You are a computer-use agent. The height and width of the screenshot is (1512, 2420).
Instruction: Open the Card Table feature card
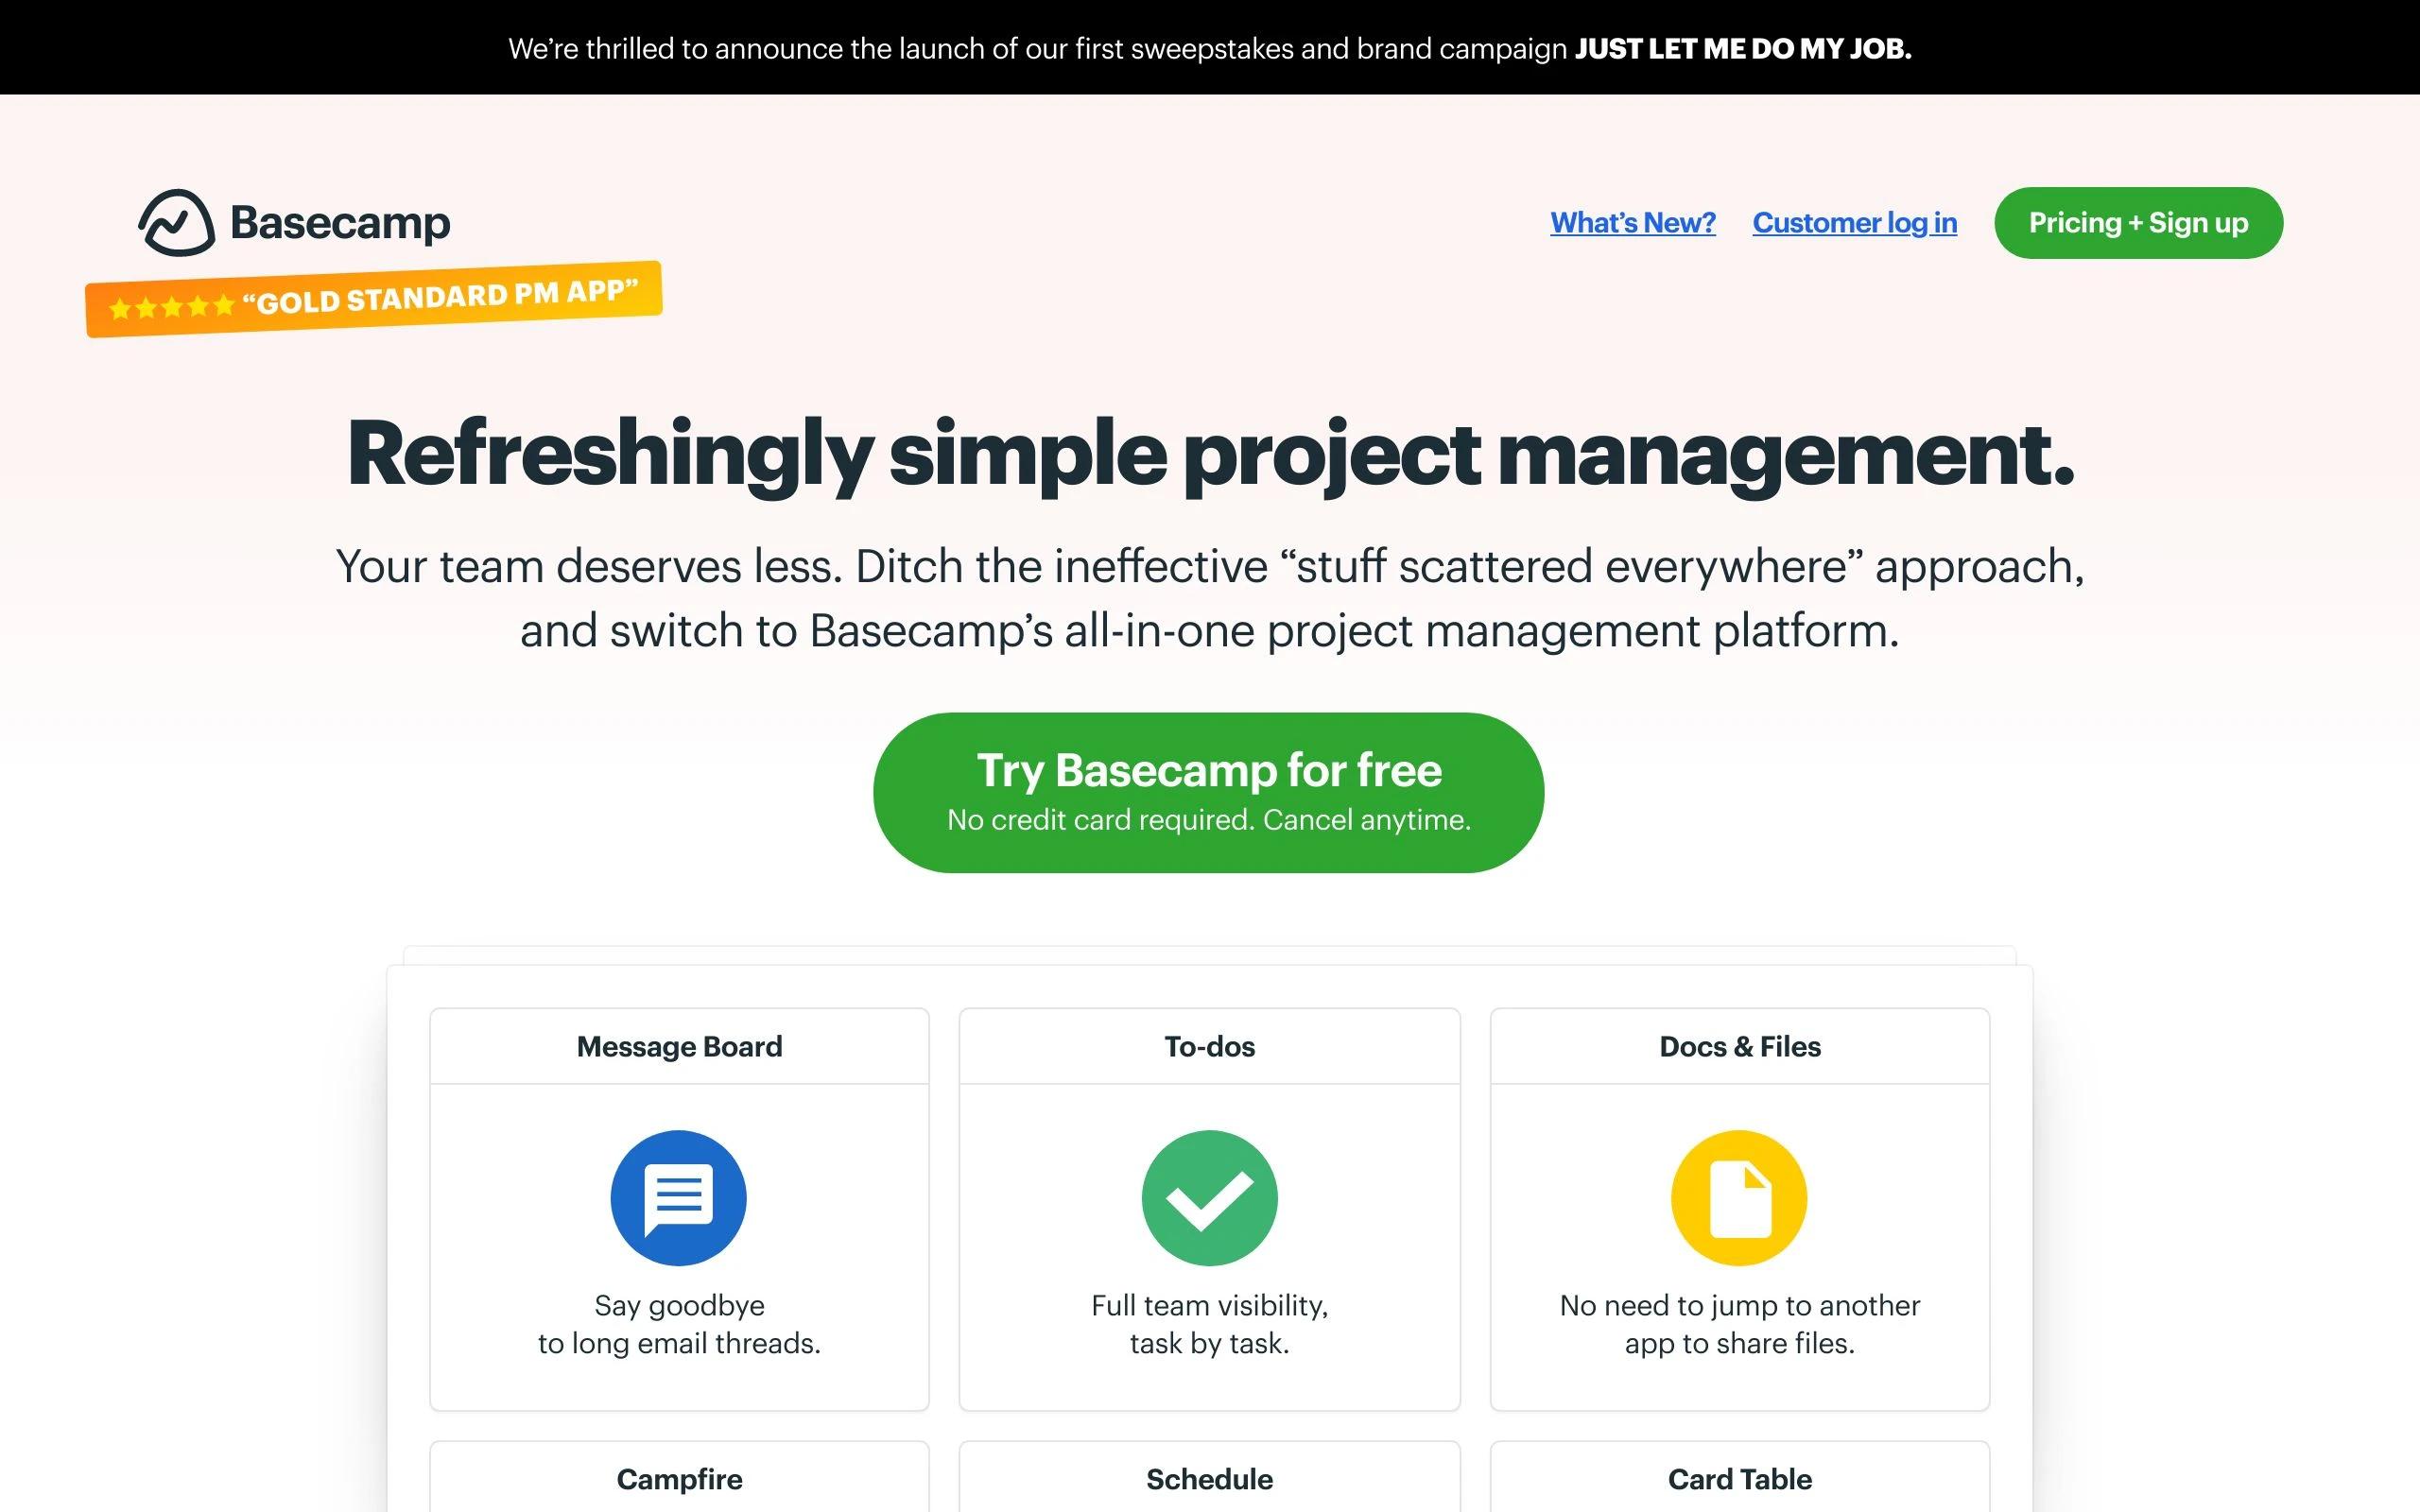(1740, 1477)
